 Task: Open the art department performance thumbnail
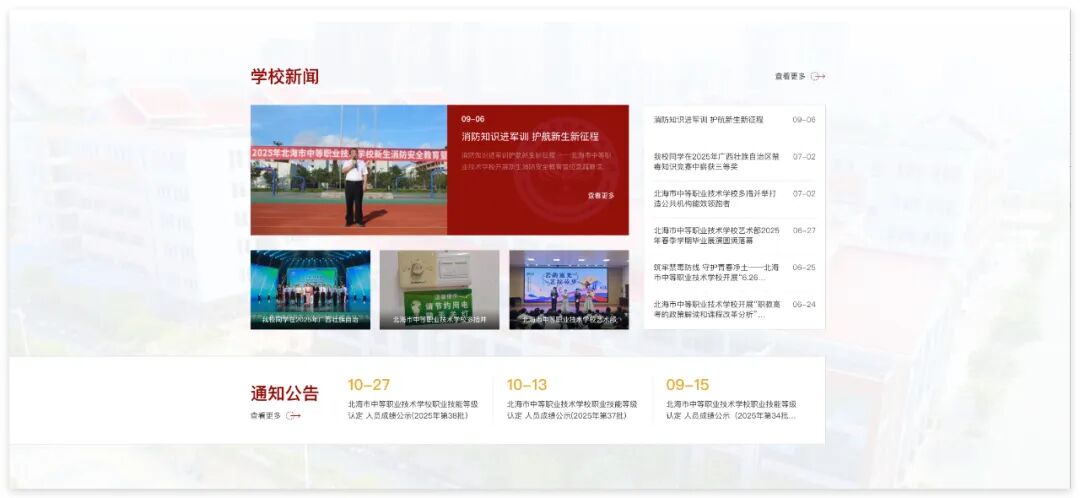click(569, 289)
